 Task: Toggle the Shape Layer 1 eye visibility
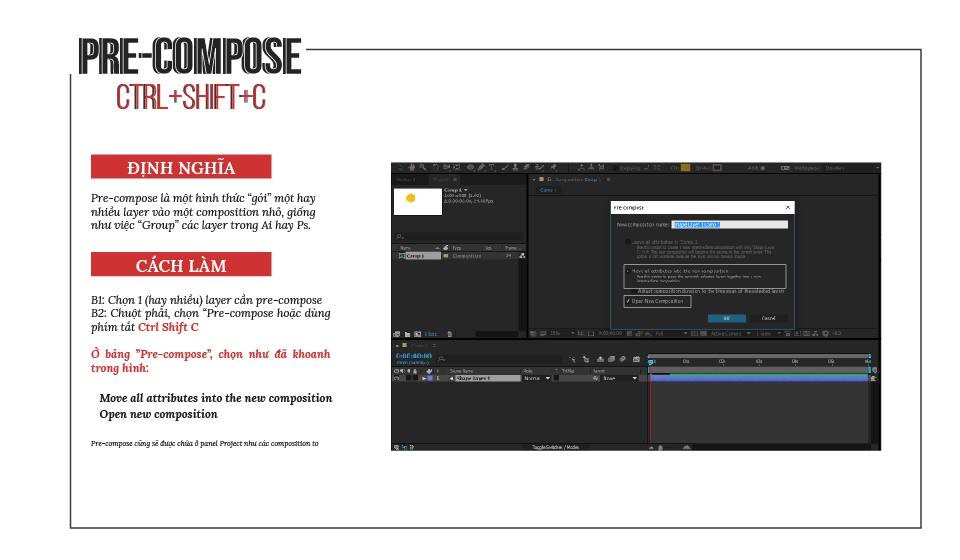[396, 378]
